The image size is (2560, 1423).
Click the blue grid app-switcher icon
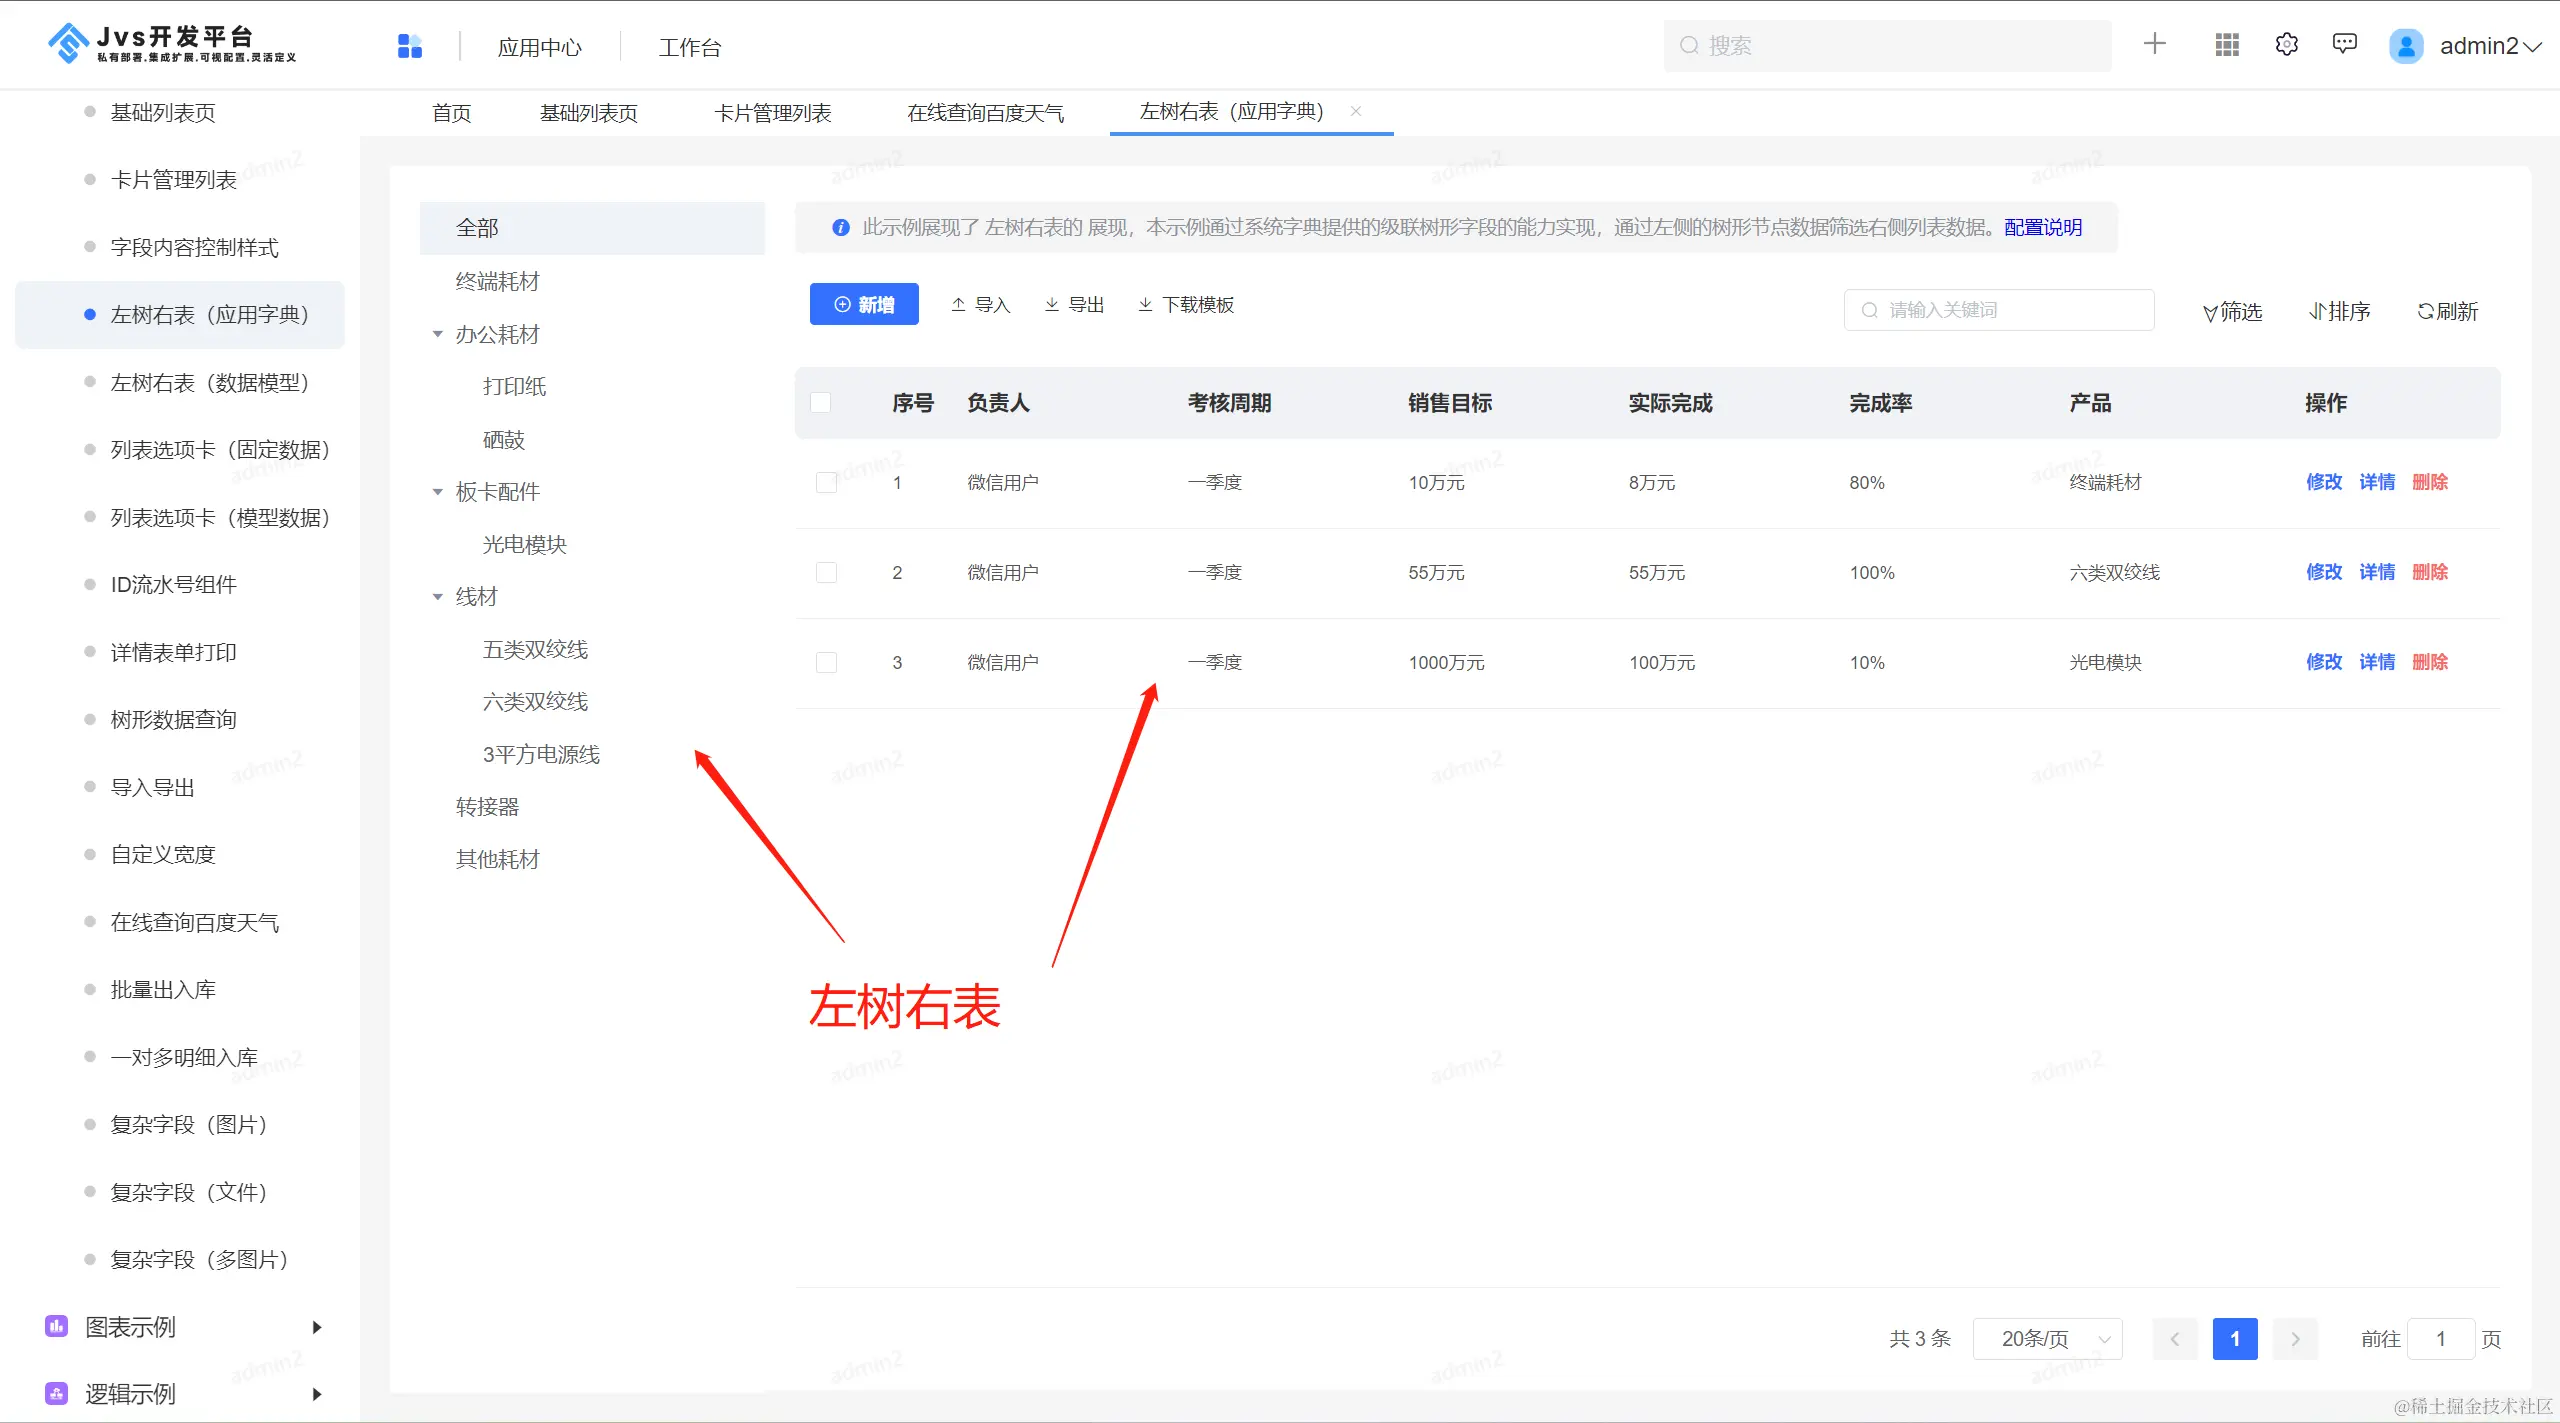click(x=410, y=46)
